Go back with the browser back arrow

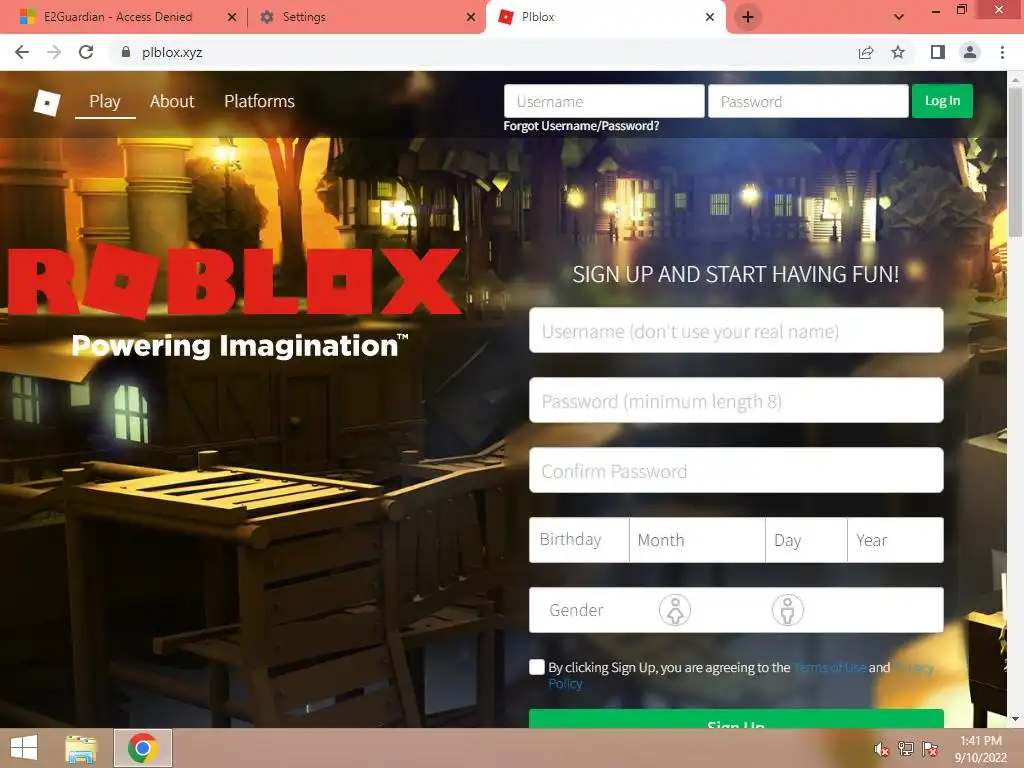click(22, 52)
